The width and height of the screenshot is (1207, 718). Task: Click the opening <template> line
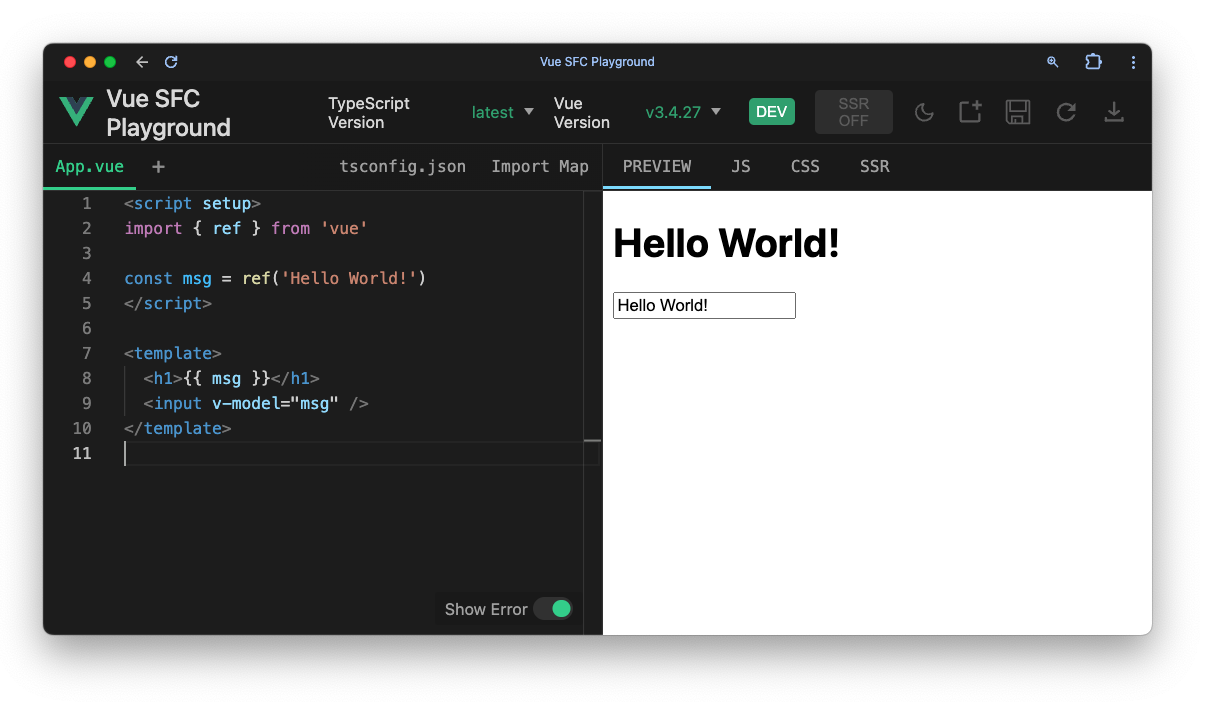(x=172, y=354)
